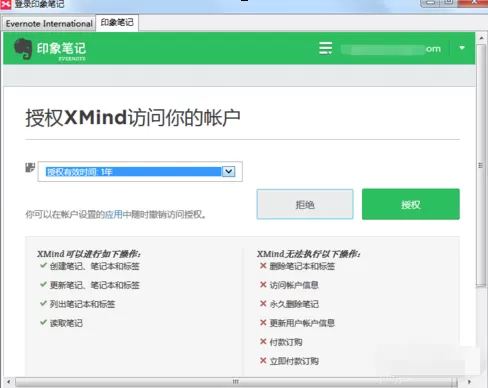
Task: Click the green 授权 button
Action: tap(411, 204)
